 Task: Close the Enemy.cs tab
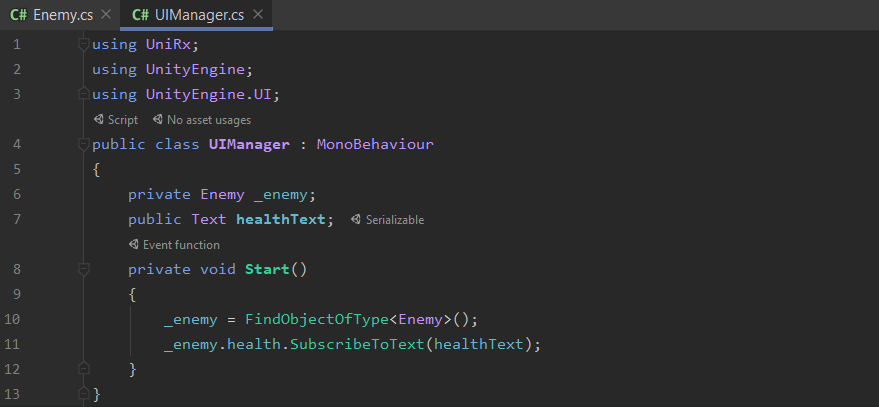point(105,15)
